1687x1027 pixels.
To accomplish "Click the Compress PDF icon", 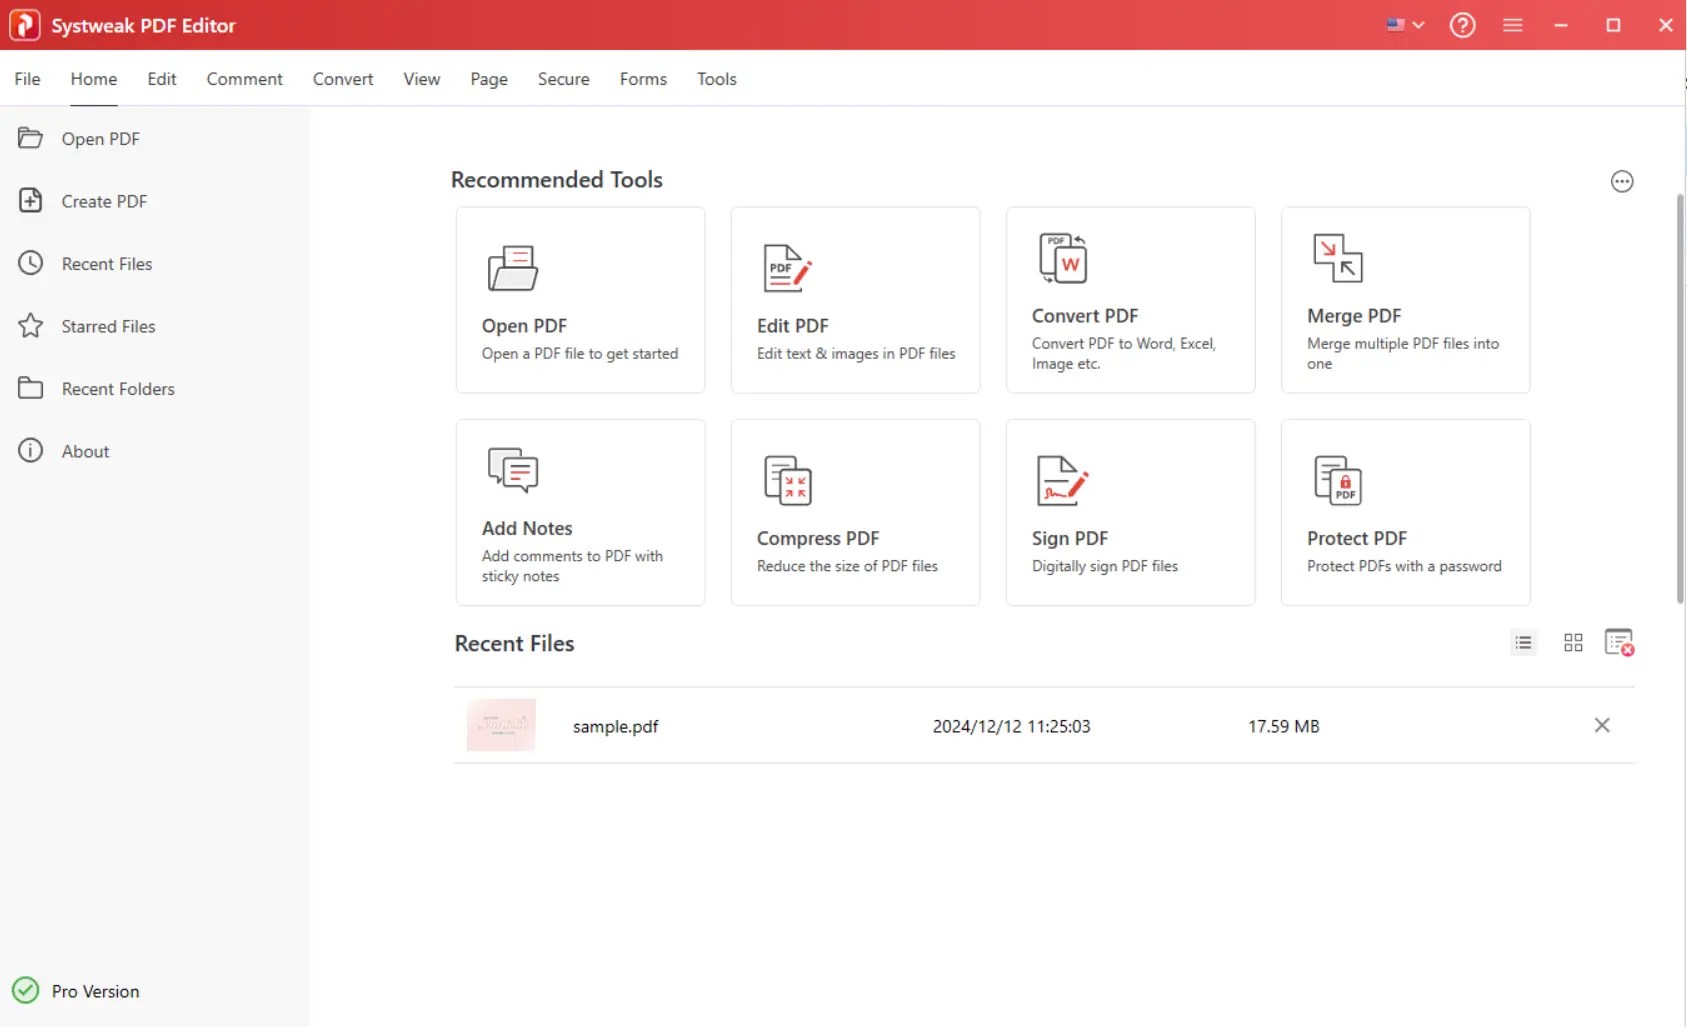I will click(x=788, y=481).
